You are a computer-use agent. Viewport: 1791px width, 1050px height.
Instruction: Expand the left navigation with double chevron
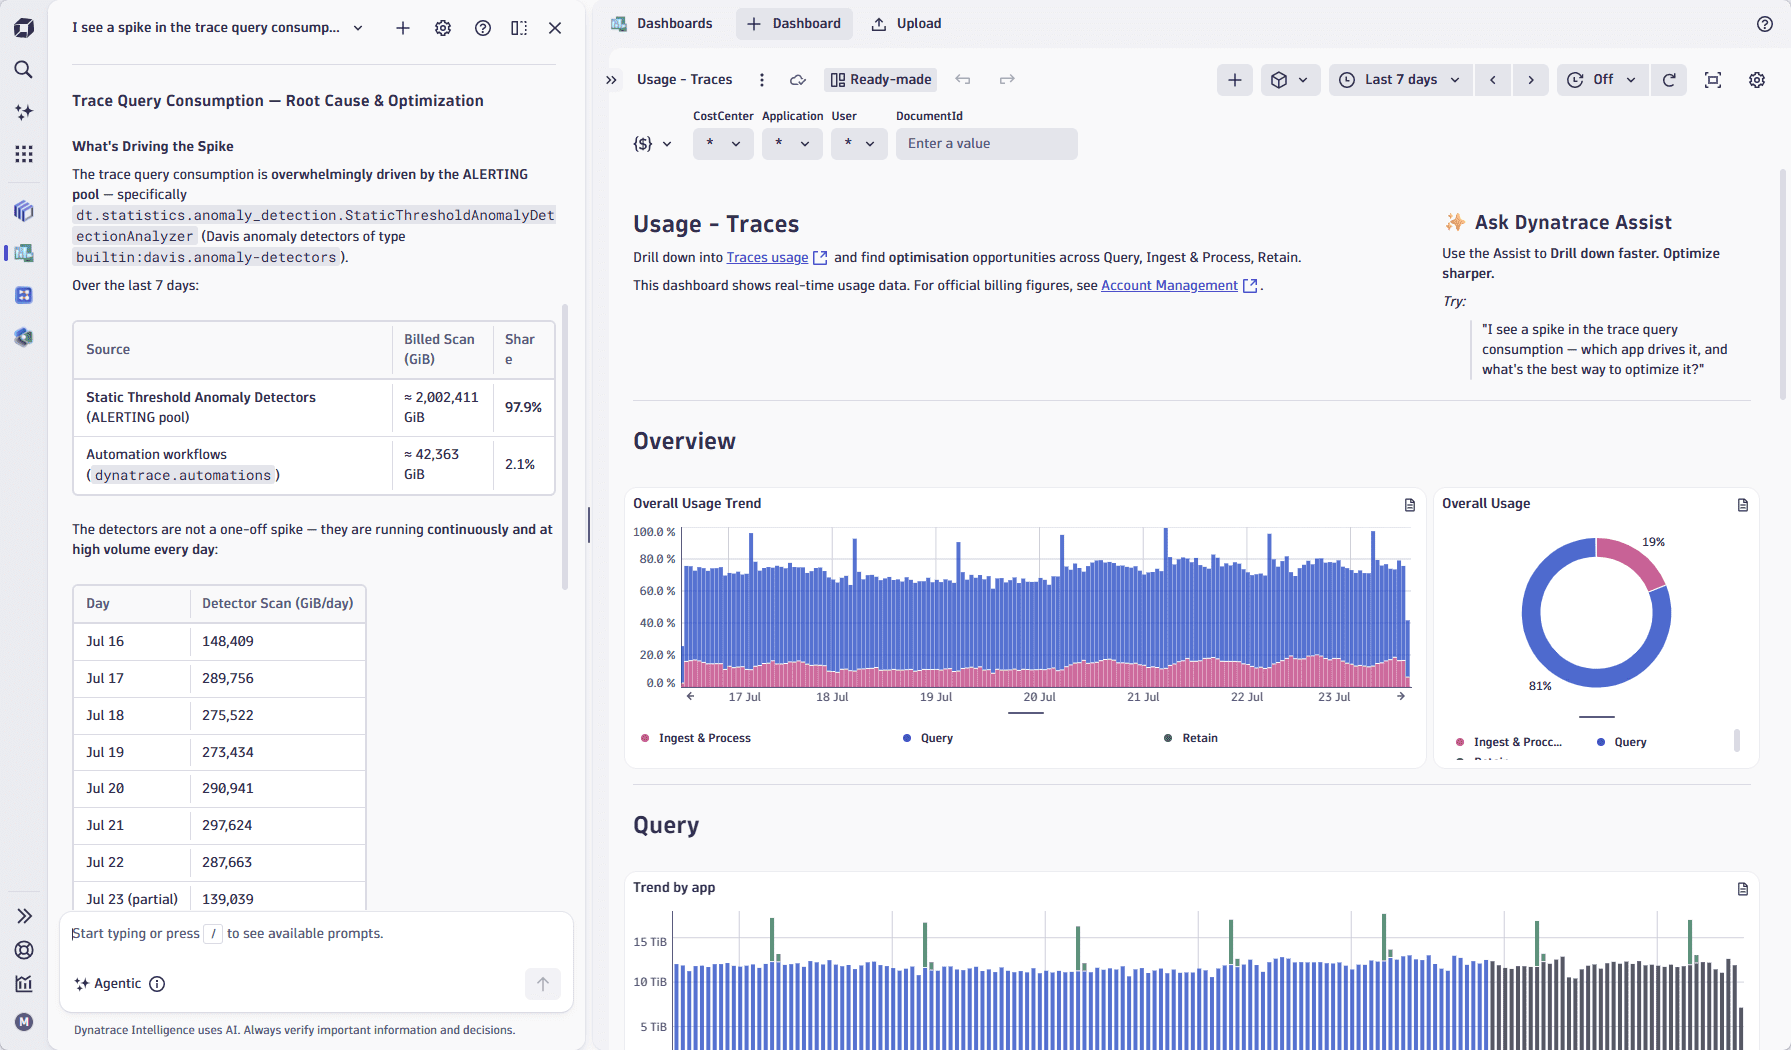24,916
